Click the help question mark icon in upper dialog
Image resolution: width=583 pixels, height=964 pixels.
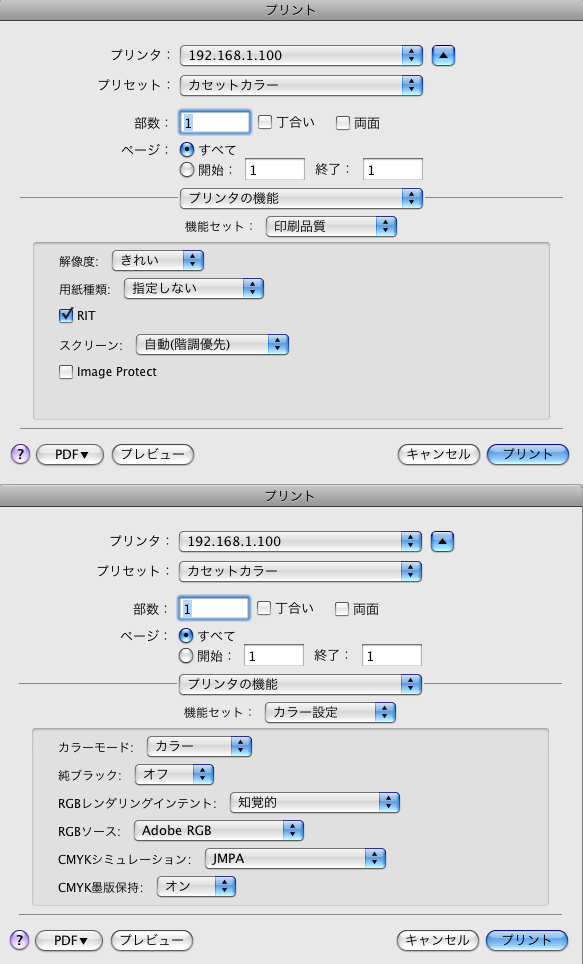pos(20,454)
